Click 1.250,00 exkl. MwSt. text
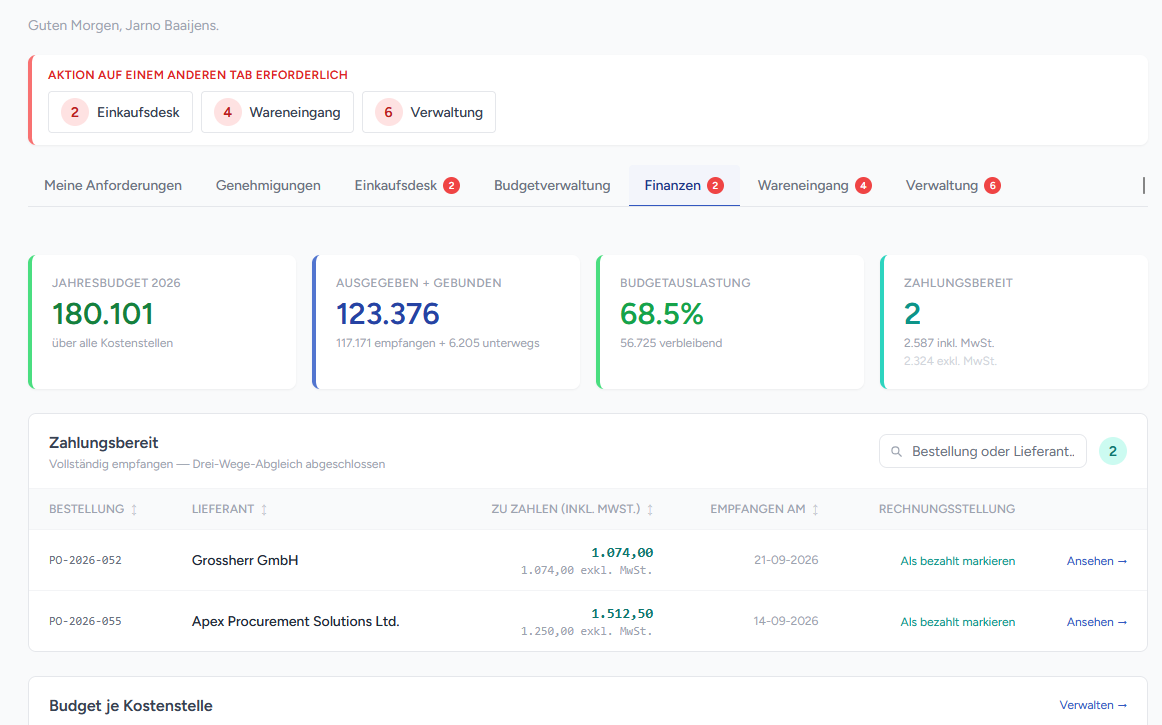 click(x=586, y=632)
